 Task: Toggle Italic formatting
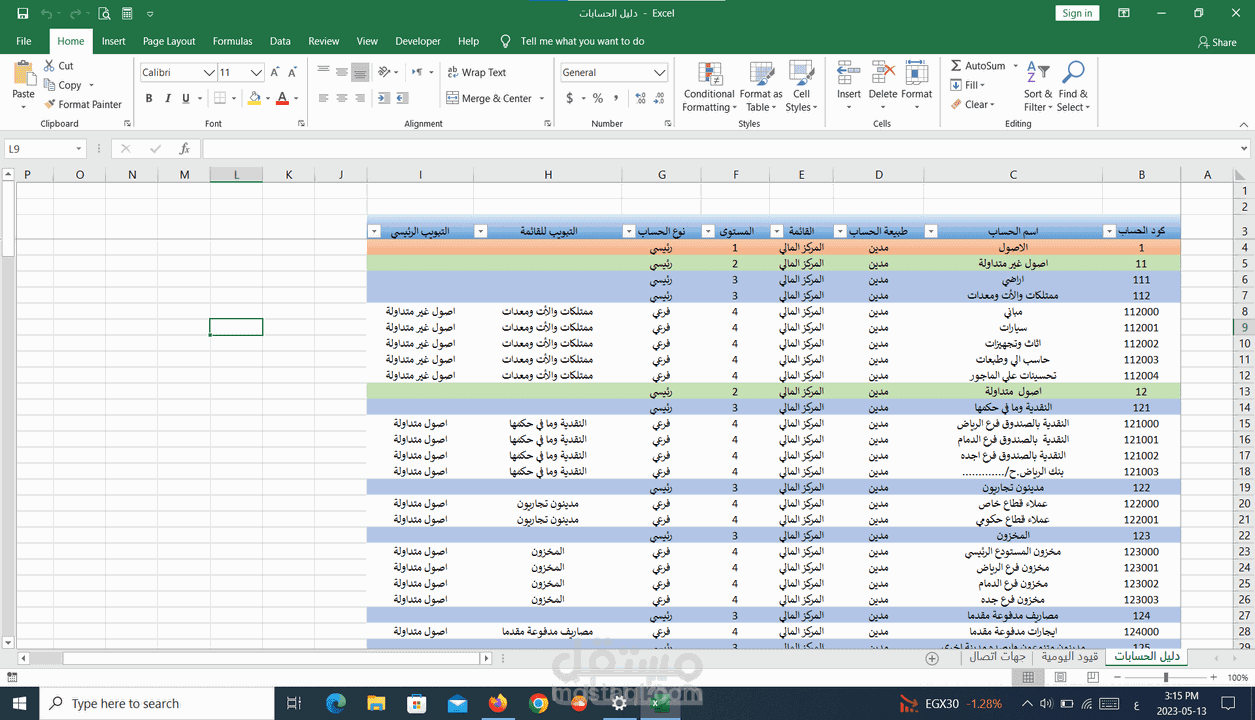[x=167, y=98]
